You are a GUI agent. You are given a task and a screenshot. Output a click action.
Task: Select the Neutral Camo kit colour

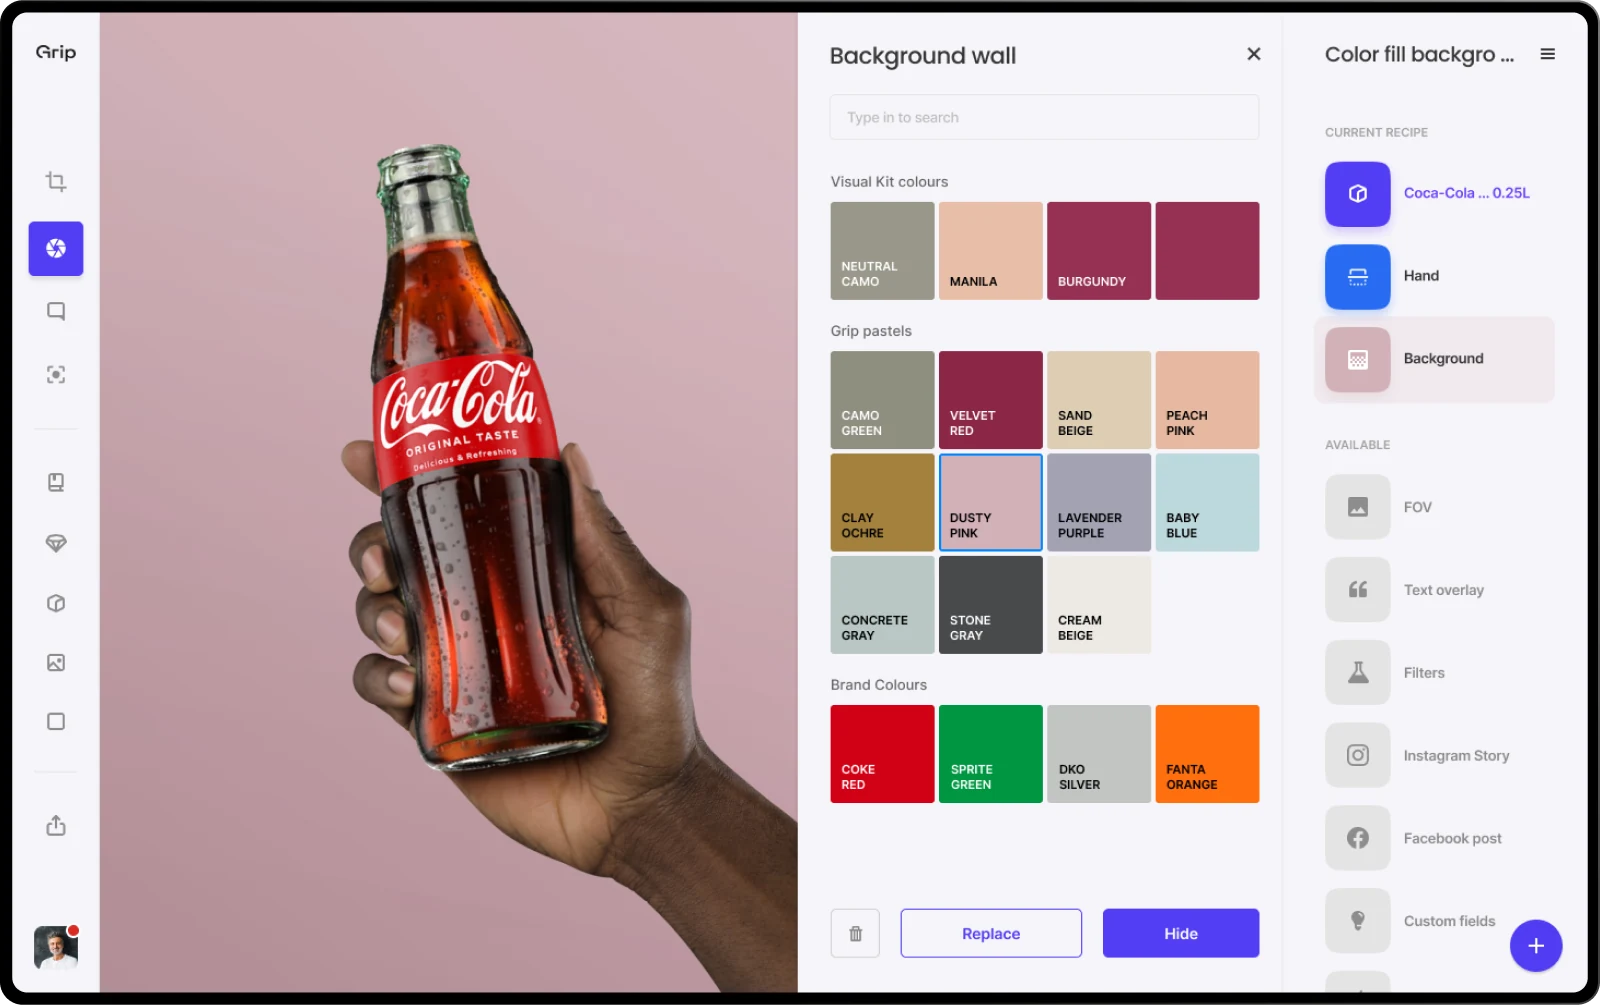tap(882, 251)
